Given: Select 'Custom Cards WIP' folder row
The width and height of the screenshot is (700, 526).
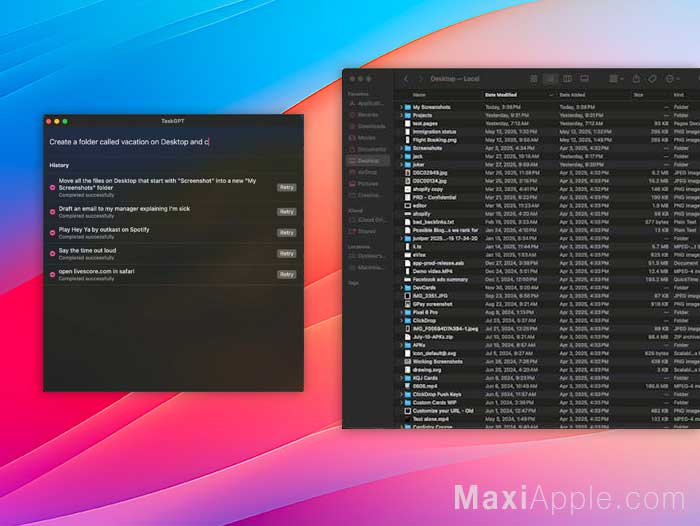Looking at the screenshot, I should (548, 403).
